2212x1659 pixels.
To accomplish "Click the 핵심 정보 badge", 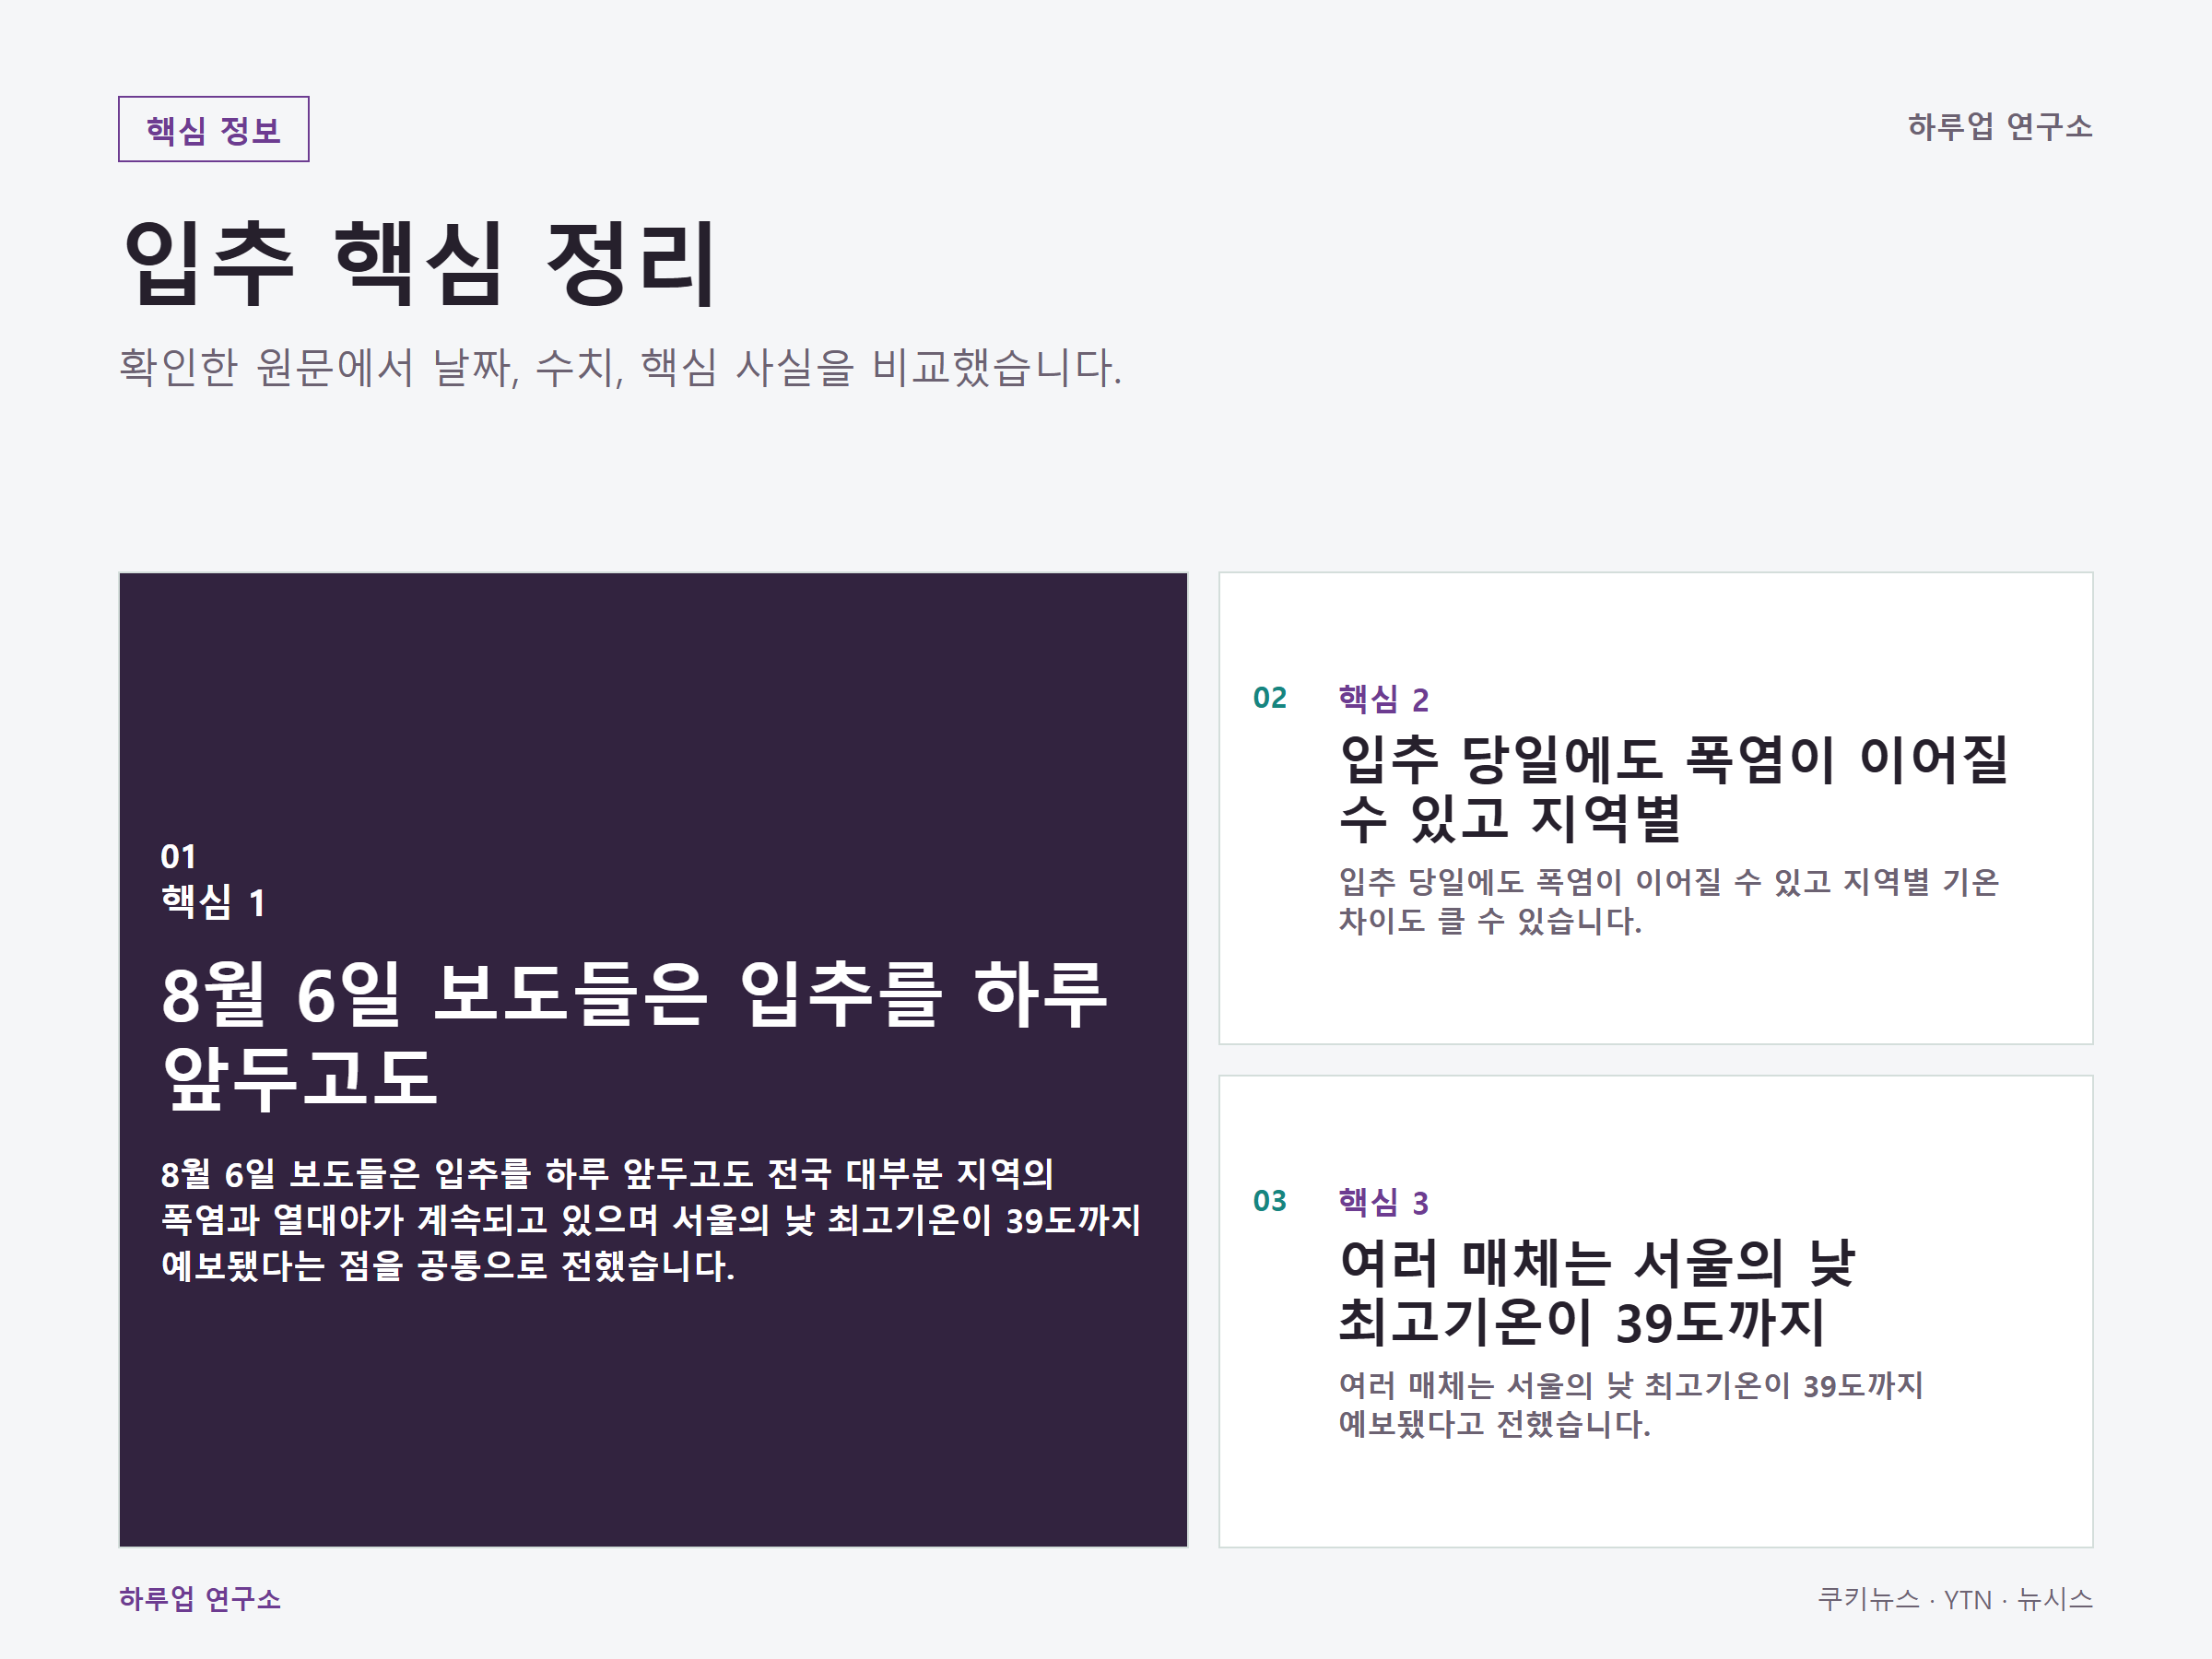I will click(213, 129).
